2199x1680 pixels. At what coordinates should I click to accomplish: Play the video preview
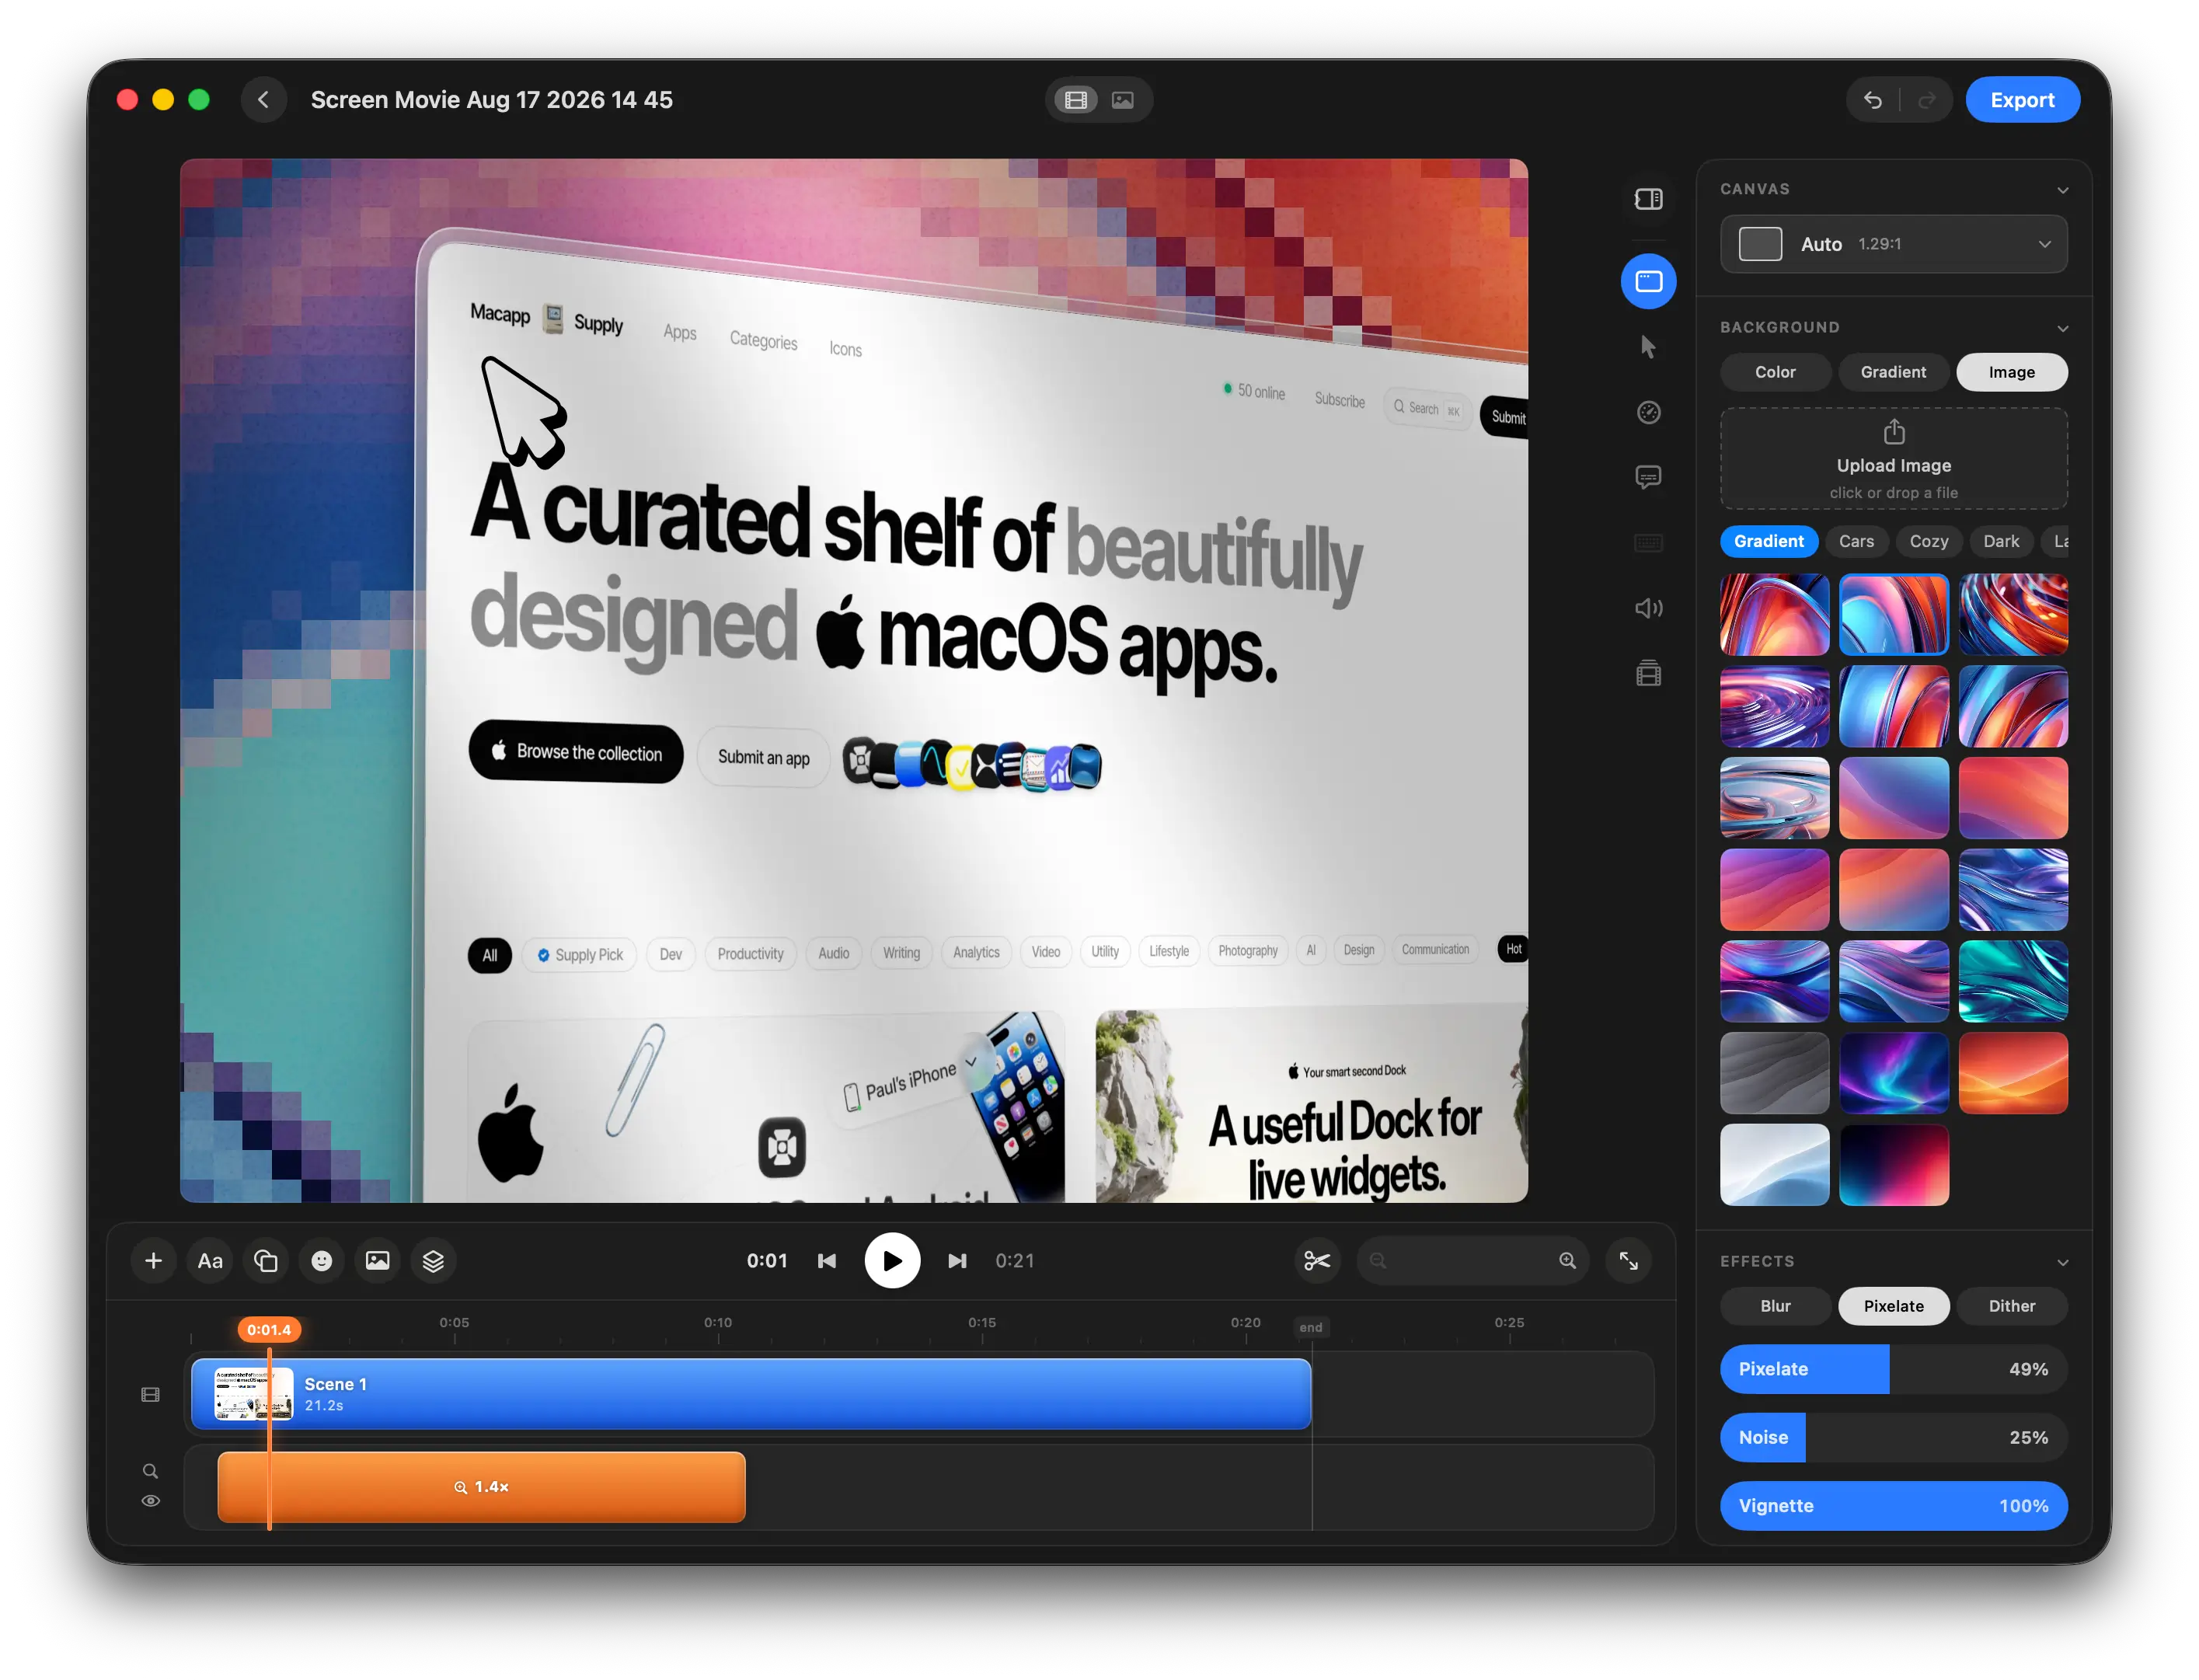(x=892, y=1261)
